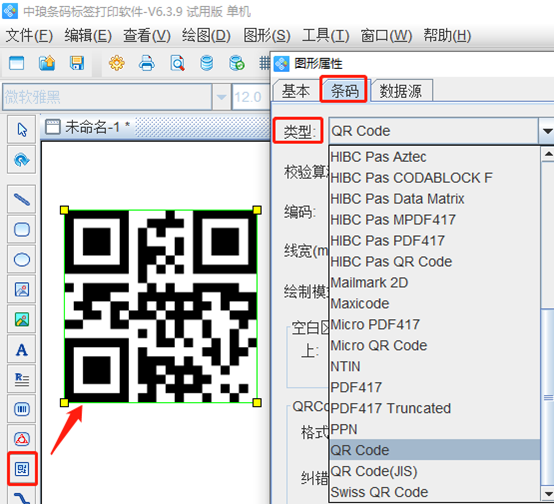Viewport: 554px width, 504px height.
Task: Switch to the 条码 tab
Action: (344, 90)
